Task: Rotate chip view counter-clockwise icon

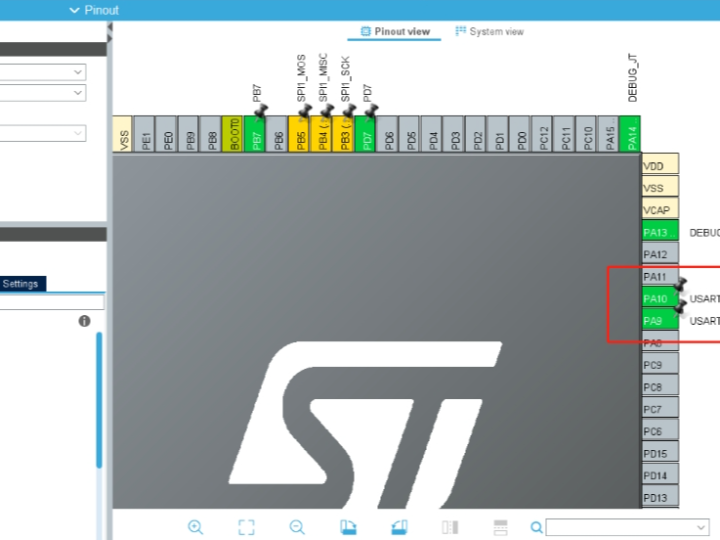Action: (399, 527)
